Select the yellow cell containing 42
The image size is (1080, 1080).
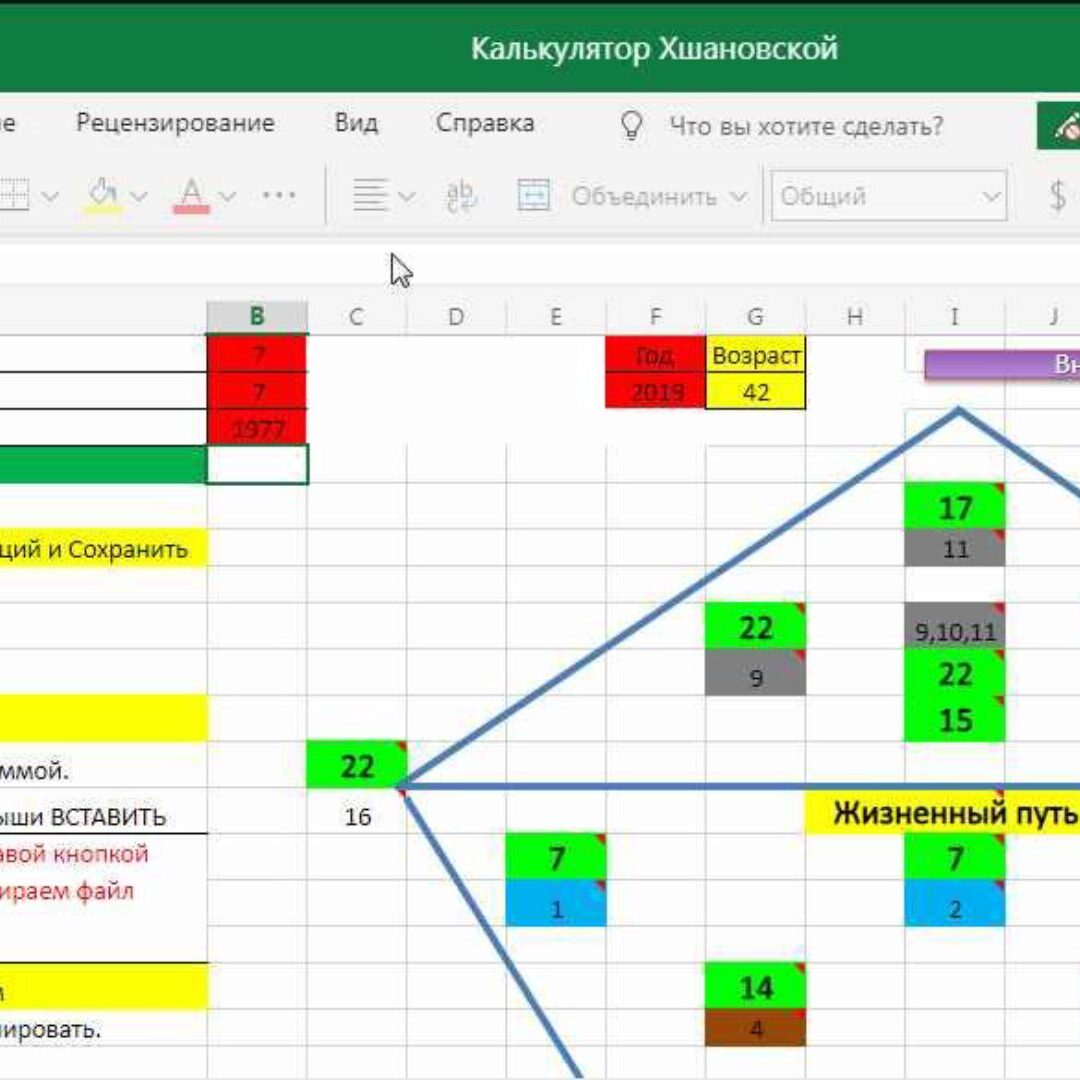(x=755, y=392)
